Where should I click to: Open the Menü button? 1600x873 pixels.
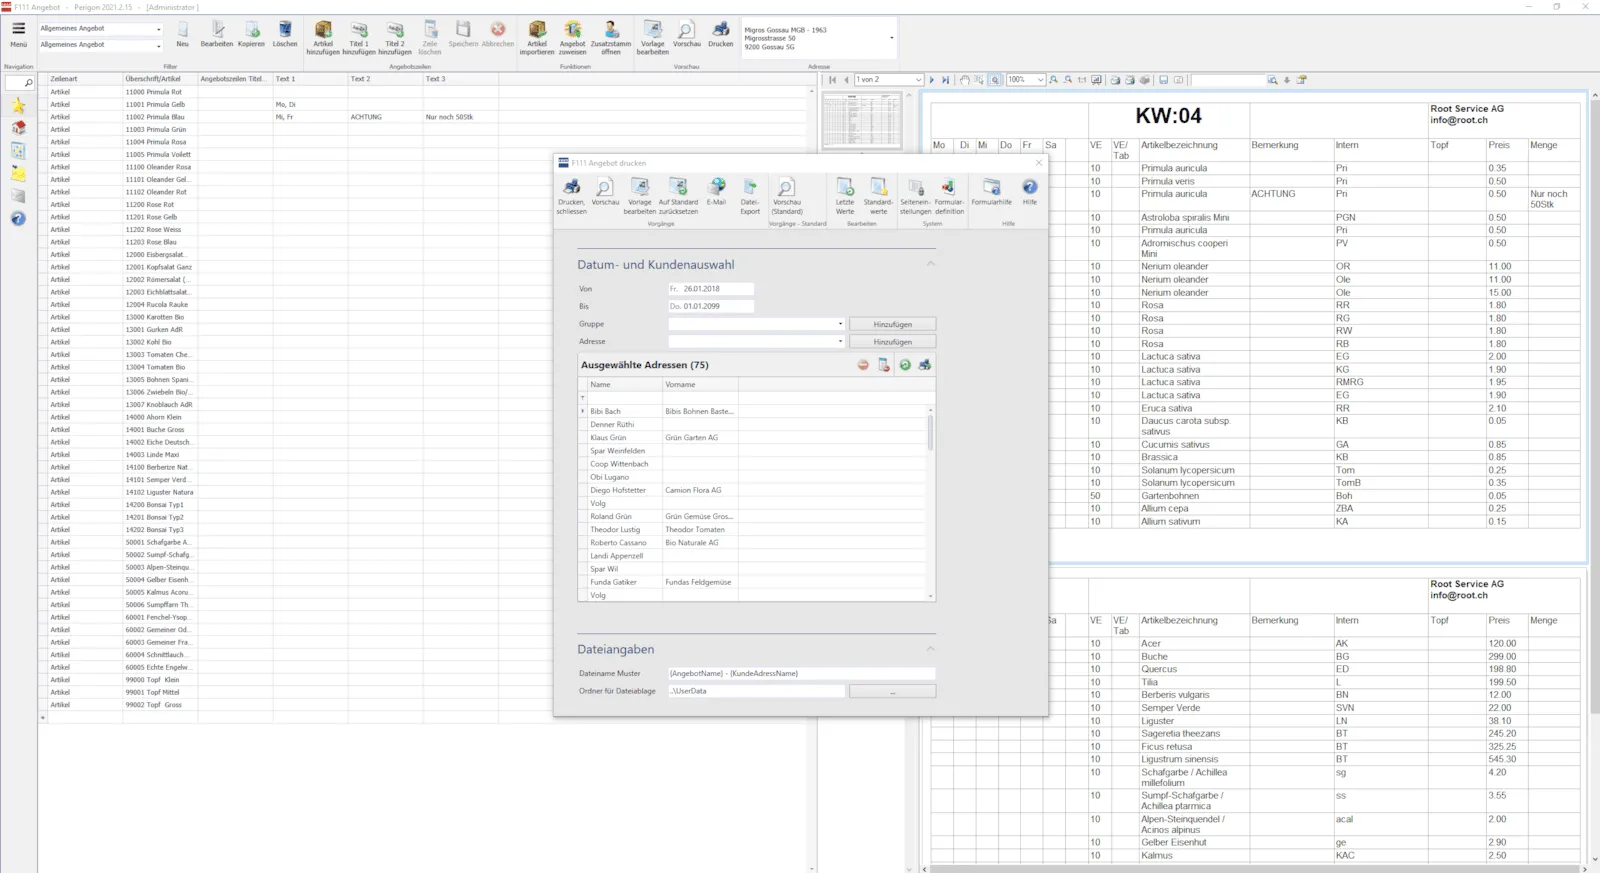18,34
